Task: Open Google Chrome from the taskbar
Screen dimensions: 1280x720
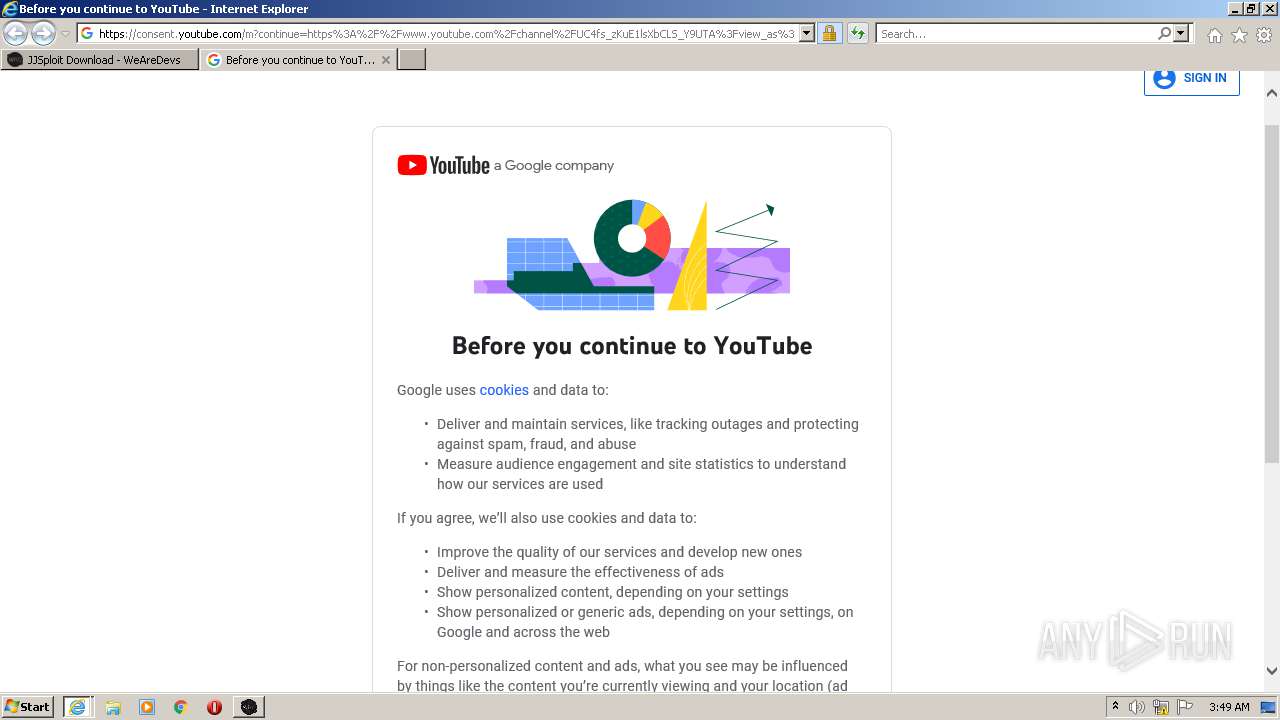Action: click(x=181, y=707)
